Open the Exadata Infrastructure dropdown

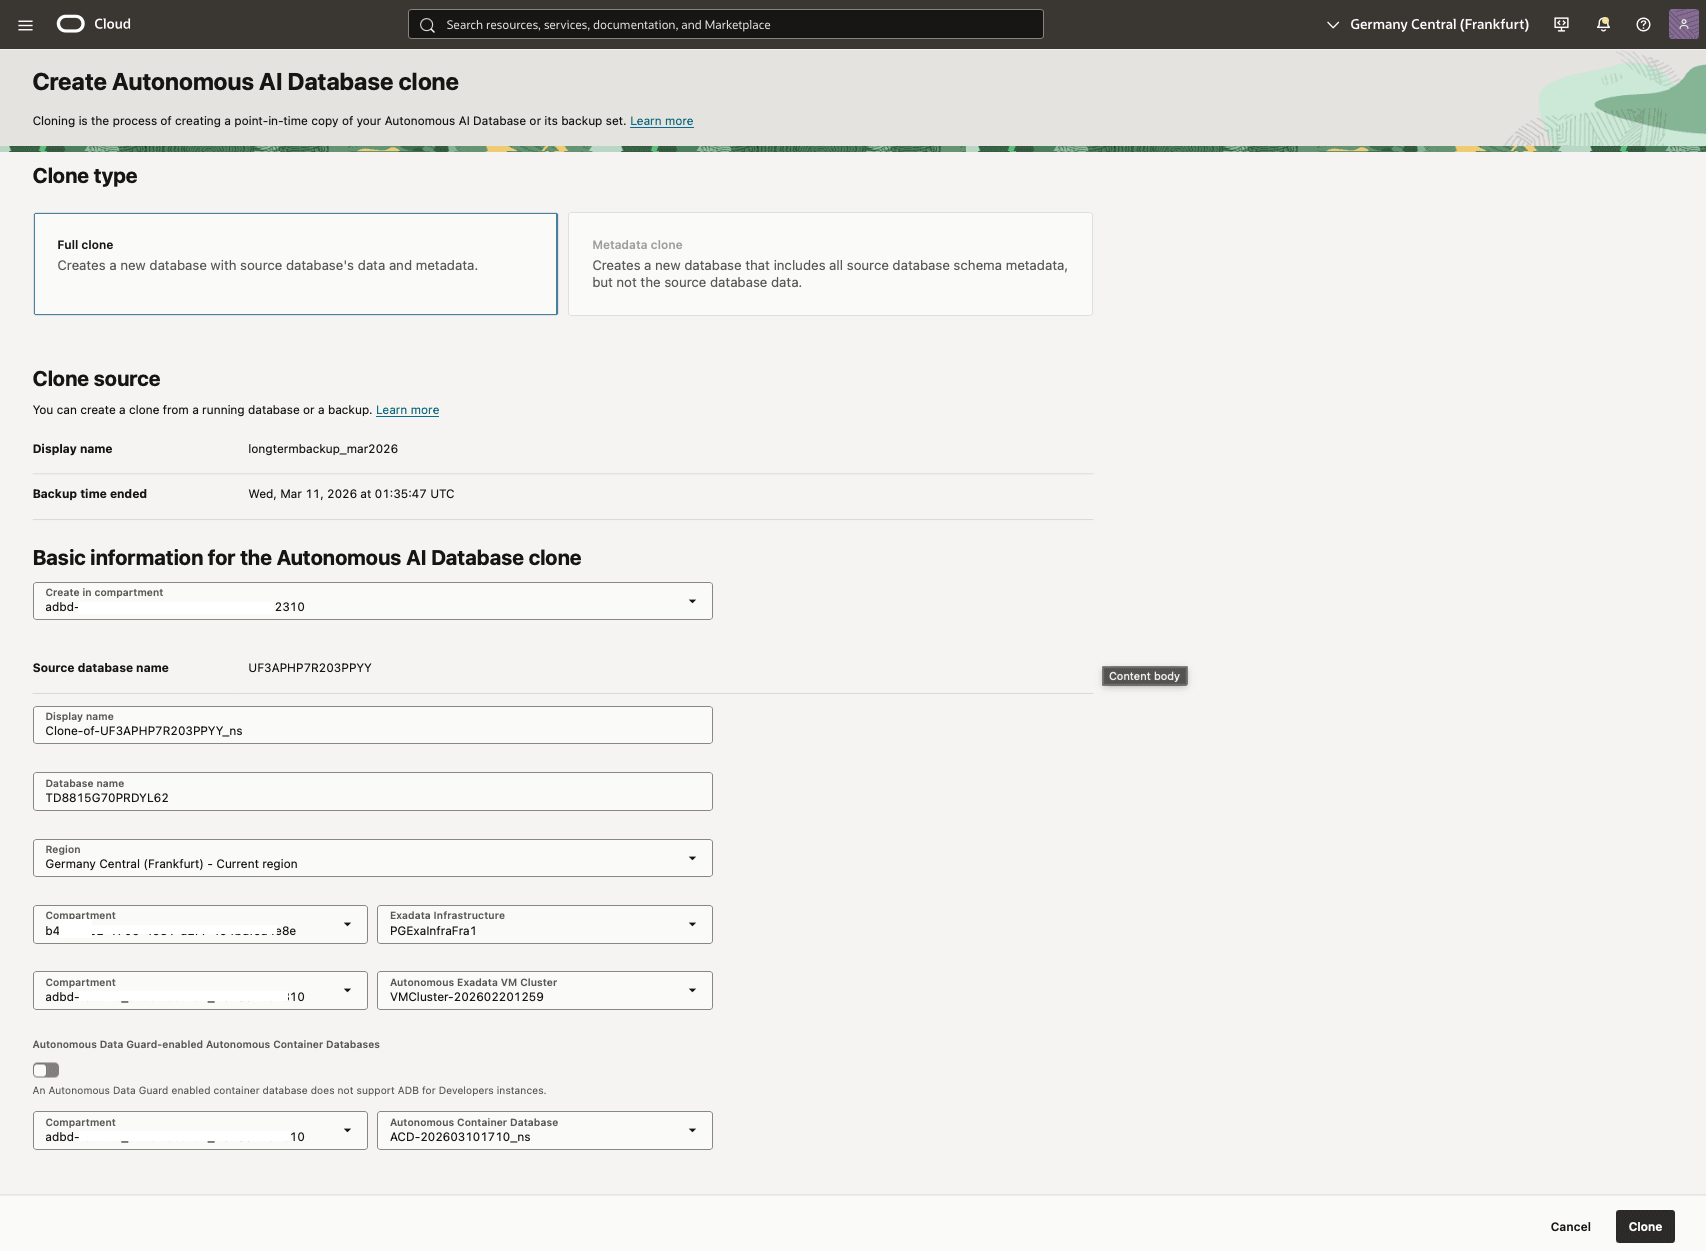pos(545,924)
